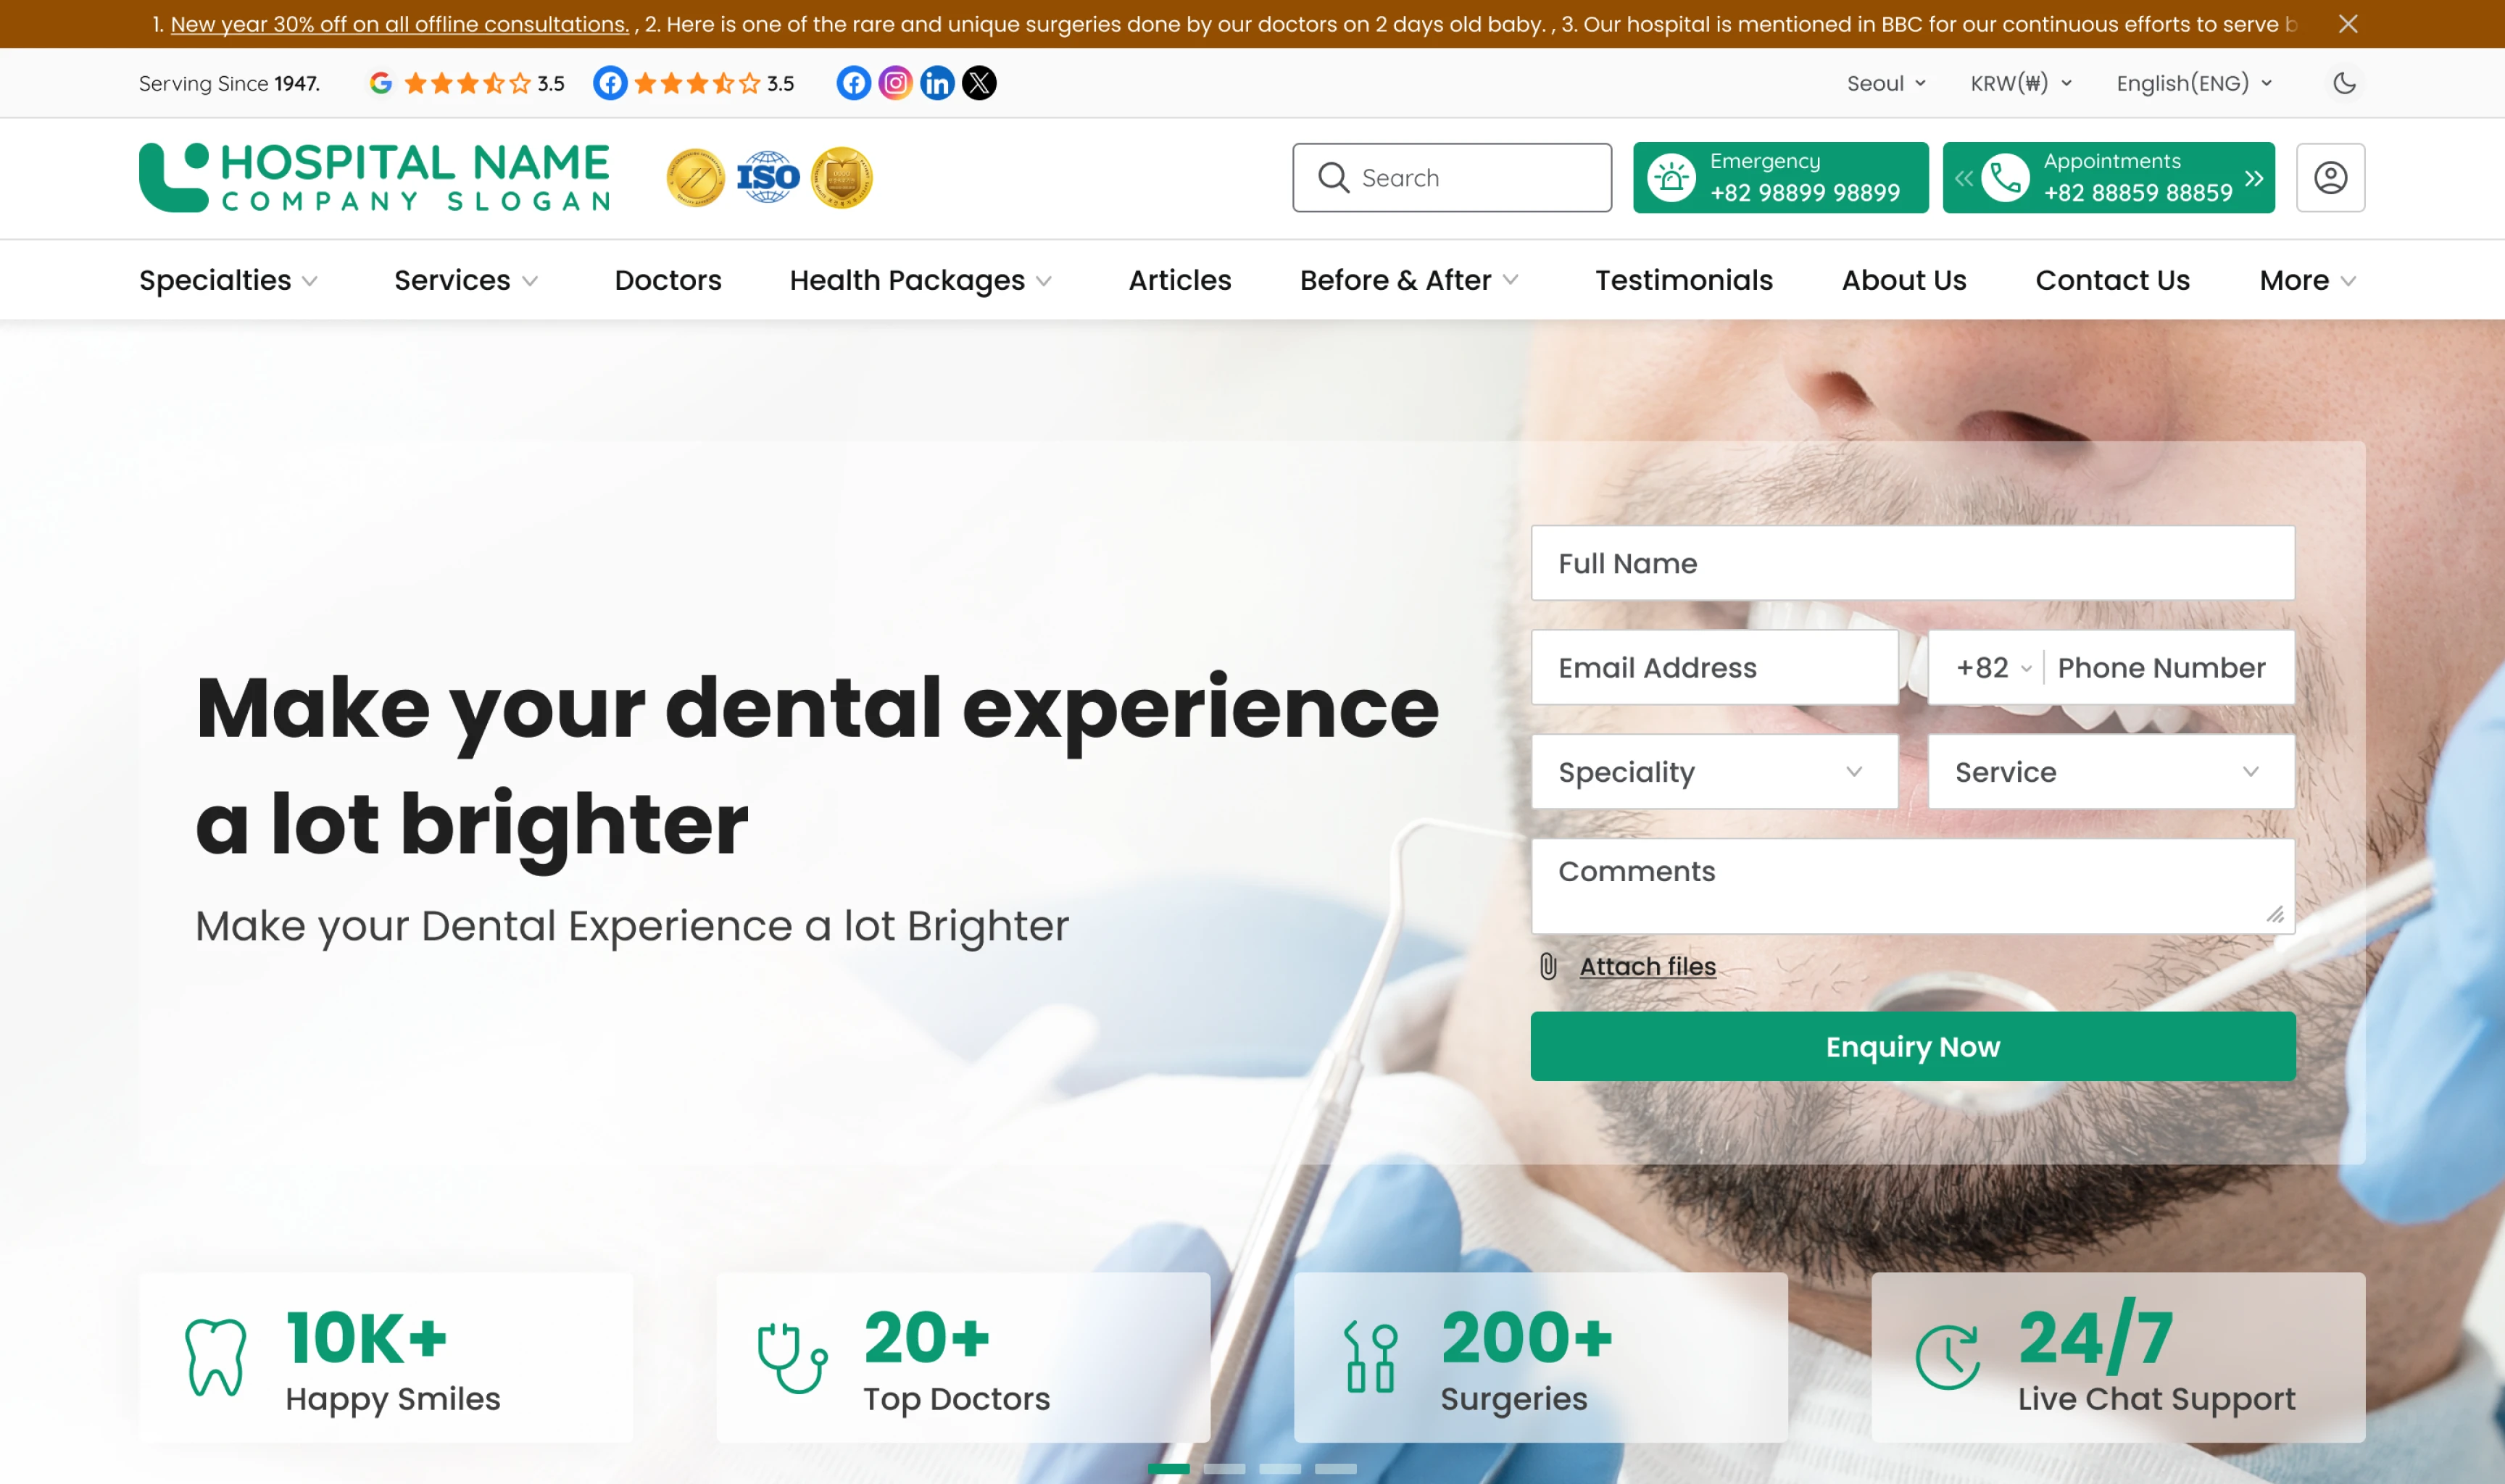Click the paperclip attachment icon
The height and width of the screenshot is (1484, 2505).
pos(1547,966)
